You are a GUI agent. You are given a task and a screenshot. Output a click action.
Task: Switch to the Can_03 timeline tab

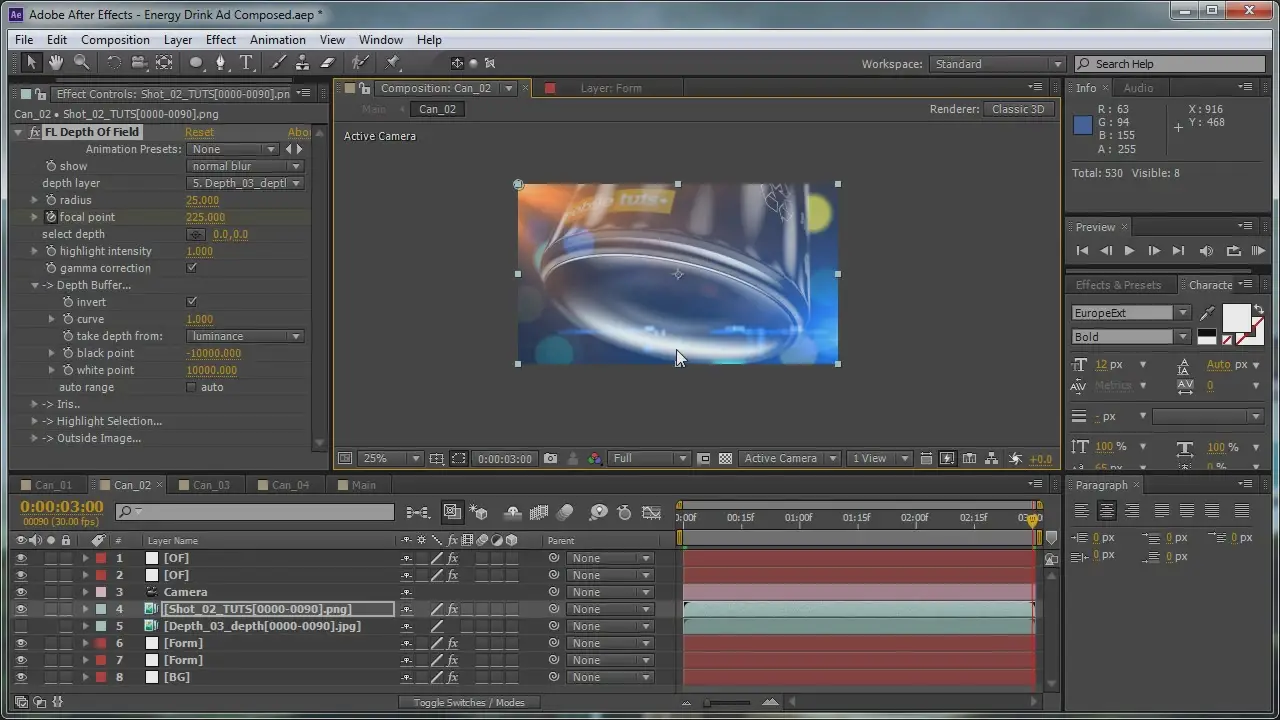[x=211, y=485]
